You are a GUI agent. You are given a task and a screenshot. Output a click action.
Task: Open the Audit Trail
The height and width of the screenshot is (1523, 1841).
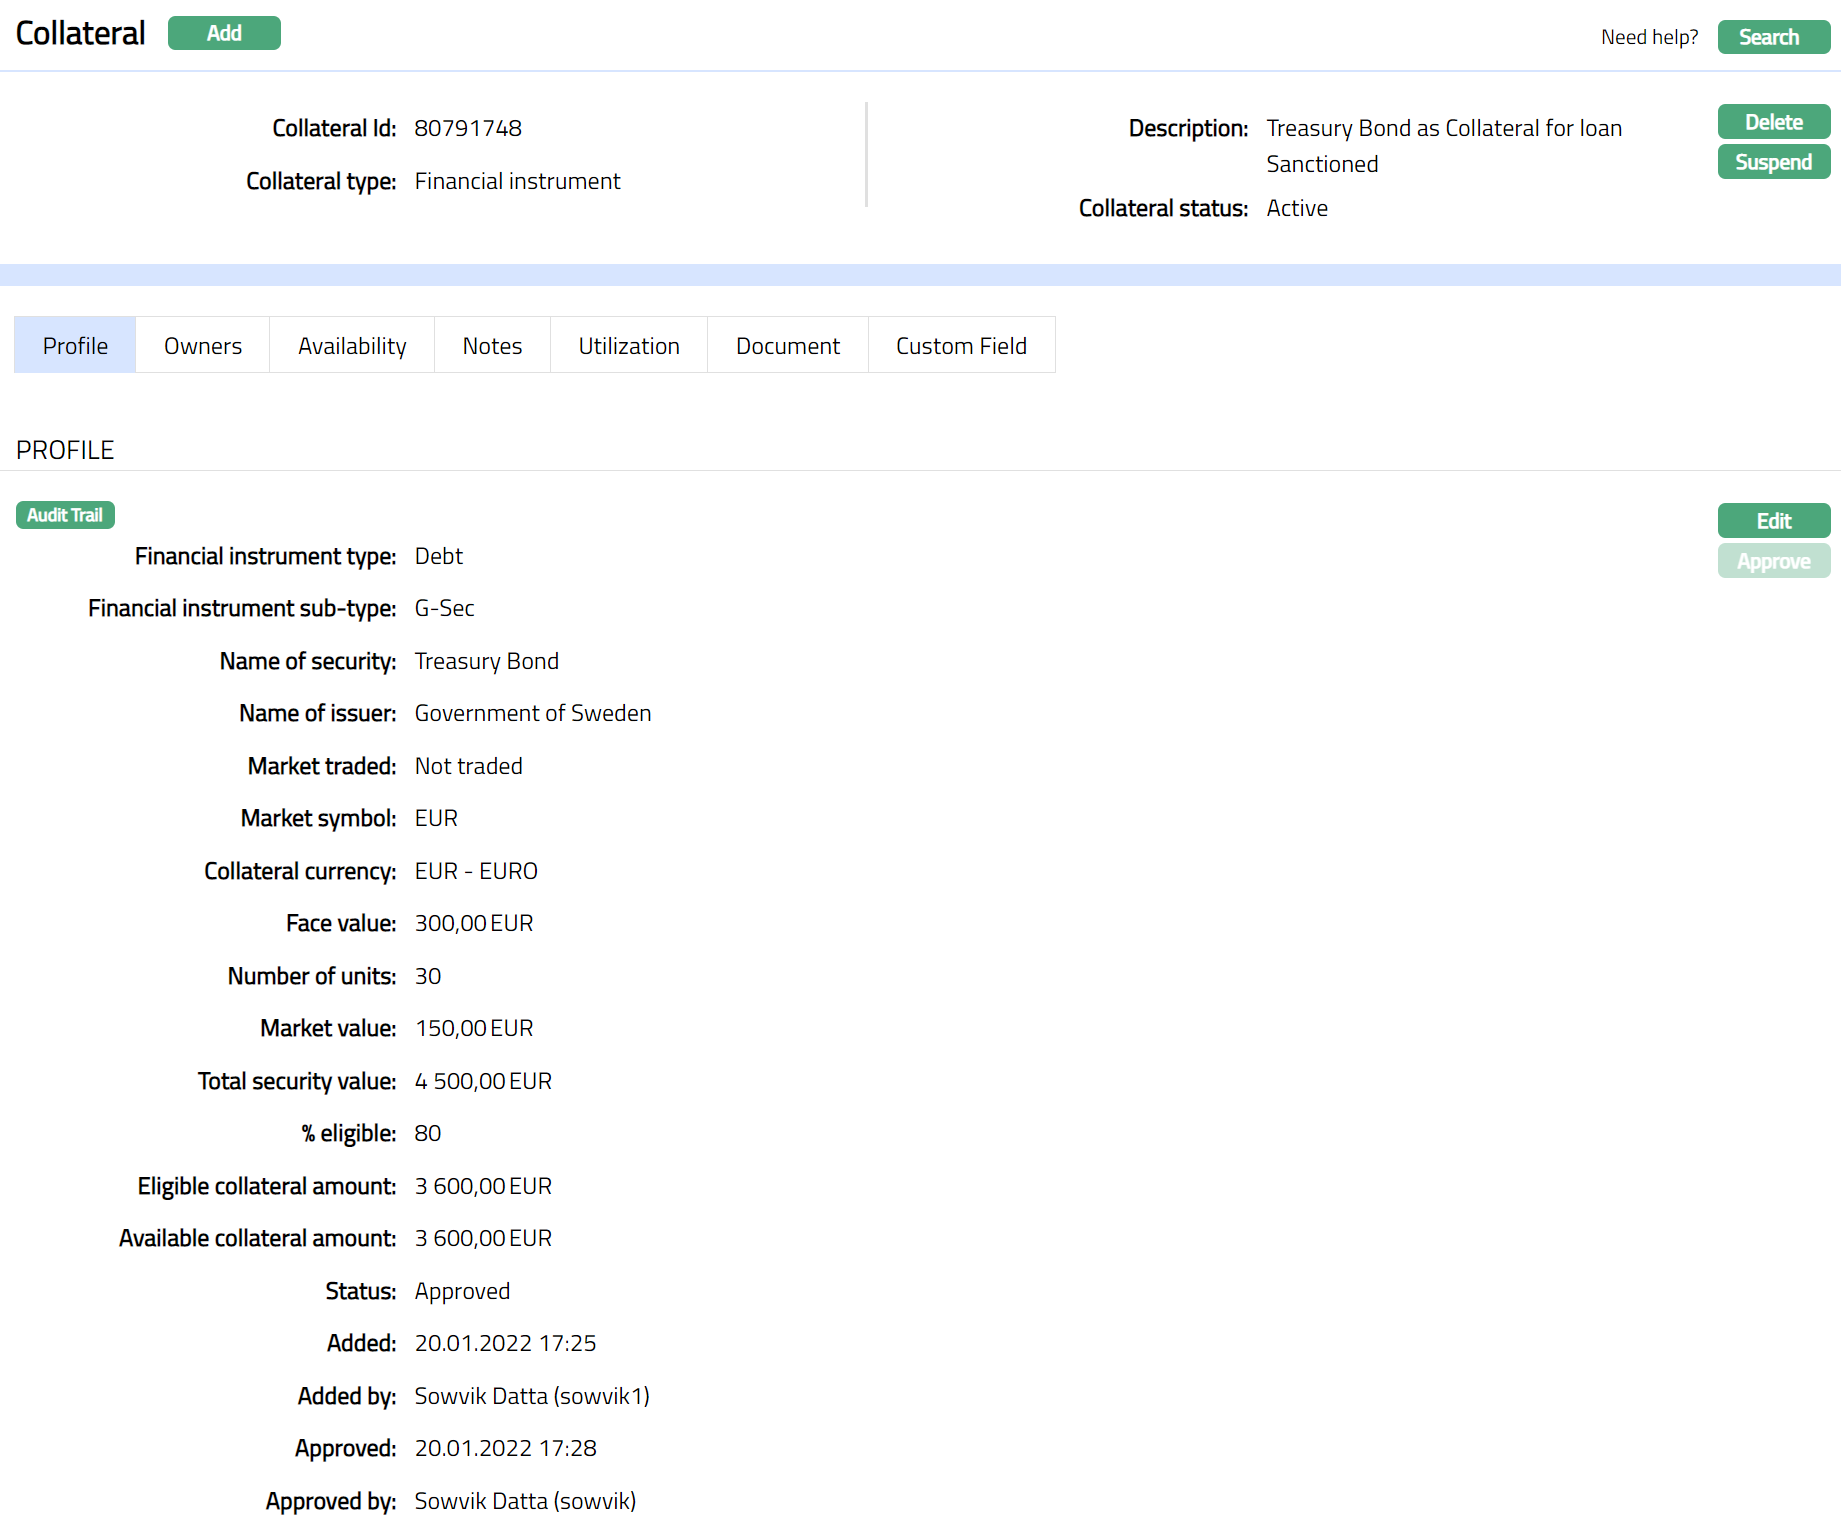click(65, 515)
